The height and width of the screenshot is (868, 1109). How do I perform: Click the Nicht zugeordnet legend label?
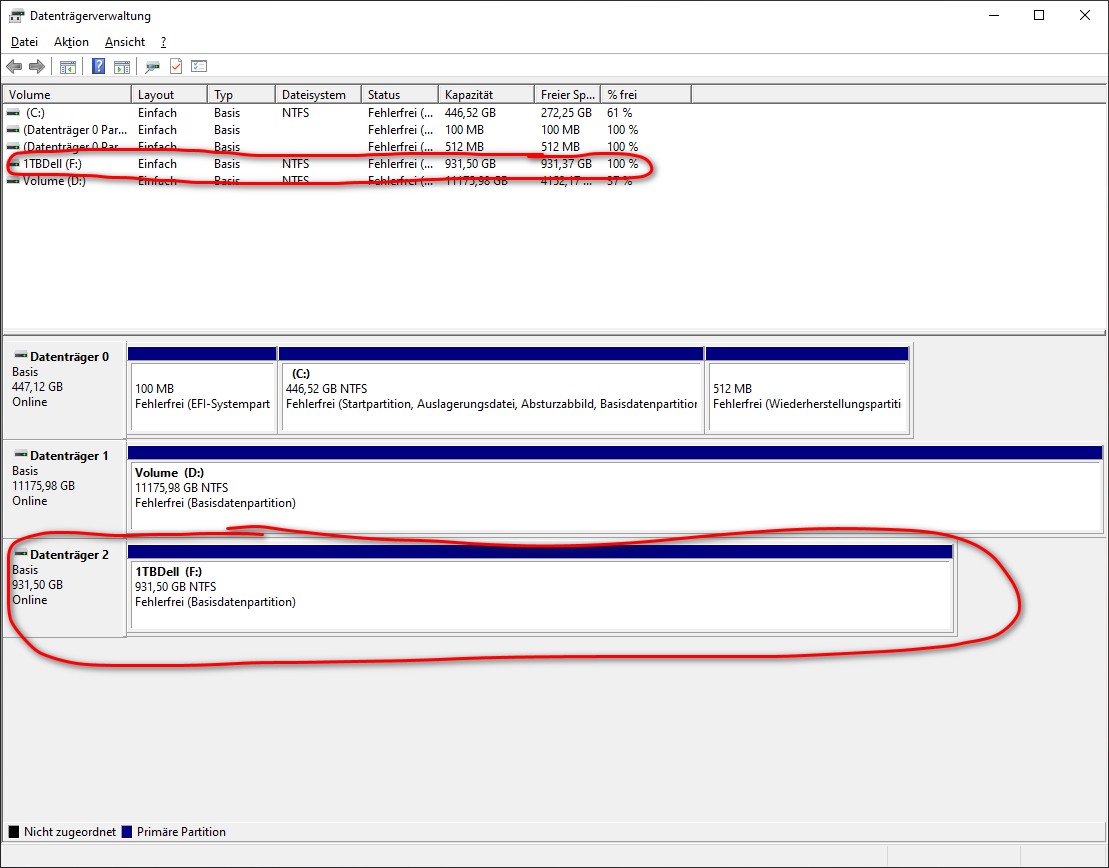click(x=70, y=832)
